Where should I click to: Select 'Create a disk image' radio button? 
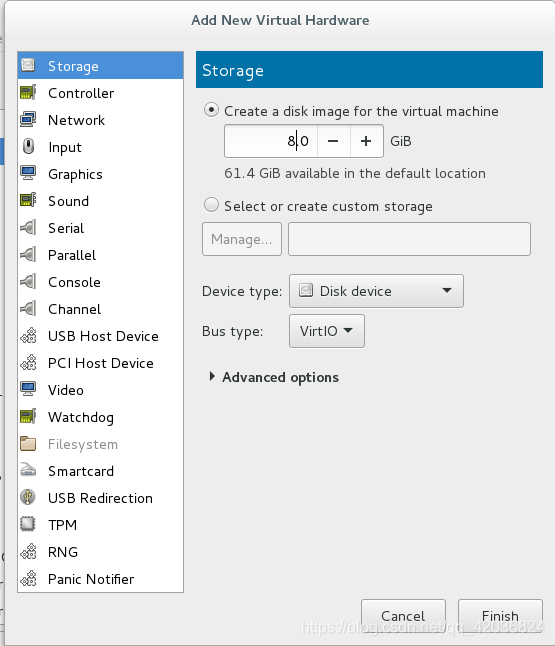pyautogui.click(x=211, y=110)
